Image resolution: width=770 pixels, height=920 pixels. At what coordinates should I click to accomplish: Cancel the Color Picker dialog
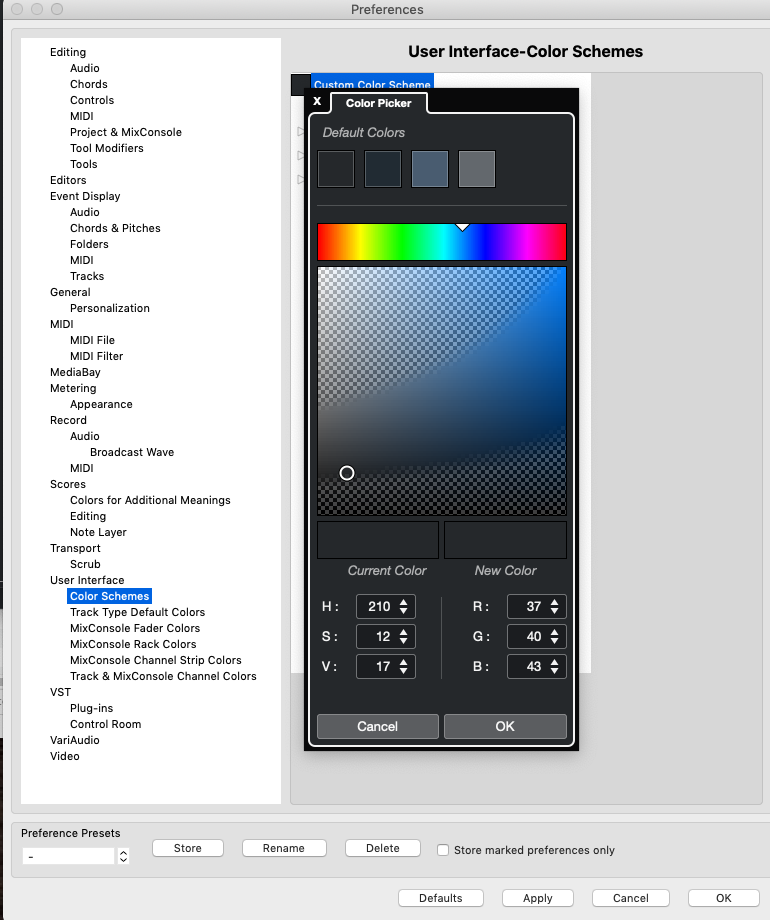378,726
